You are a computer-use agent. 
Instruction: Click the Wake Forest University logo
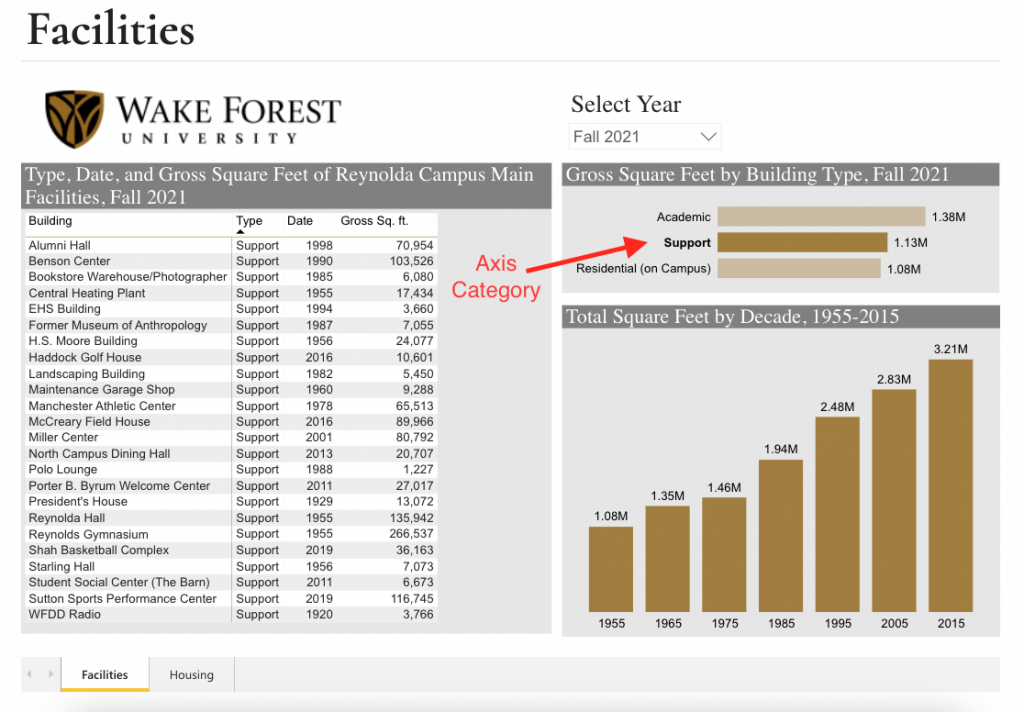pyautogui.click(x=193, y=118)
